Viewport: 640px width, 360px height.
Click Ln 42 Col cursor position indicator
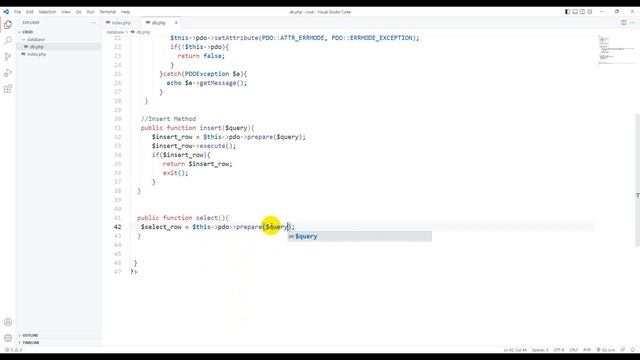(x=515, y=350)
